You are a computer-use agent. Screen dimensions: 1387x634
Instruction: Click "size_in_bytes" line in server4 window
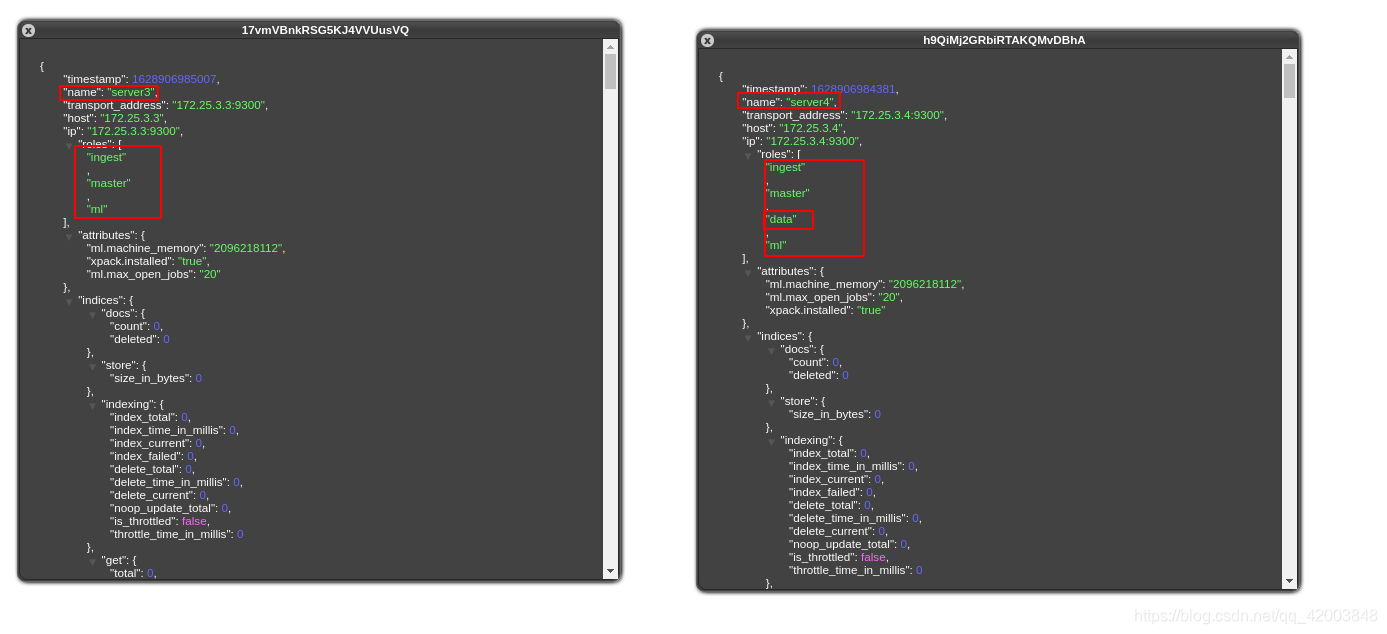point(835,414)
